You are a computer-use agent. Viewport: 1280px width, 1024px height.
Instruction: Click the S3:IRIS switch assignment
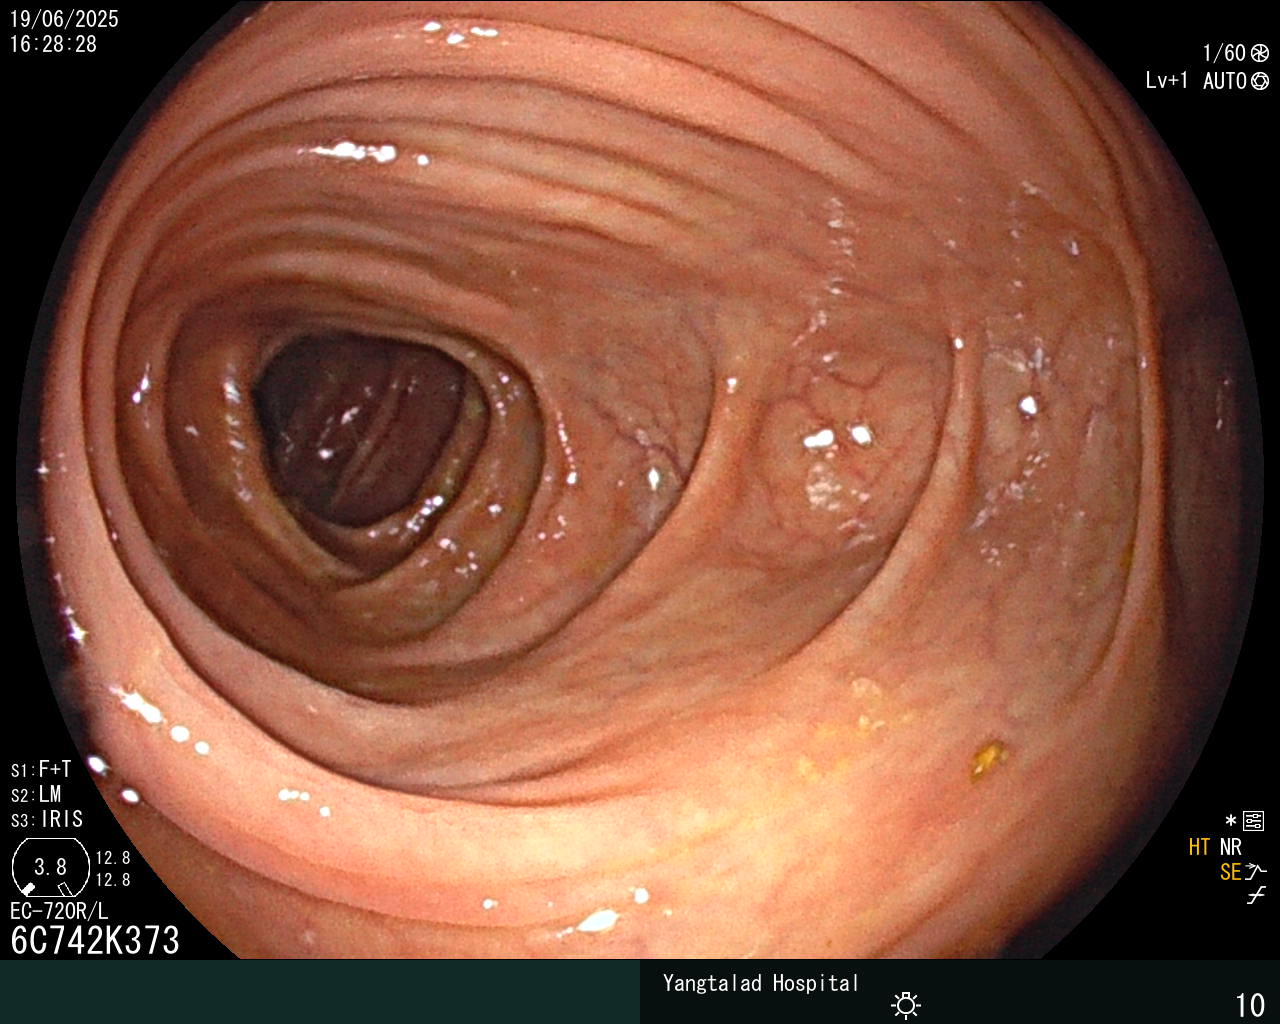47,820
